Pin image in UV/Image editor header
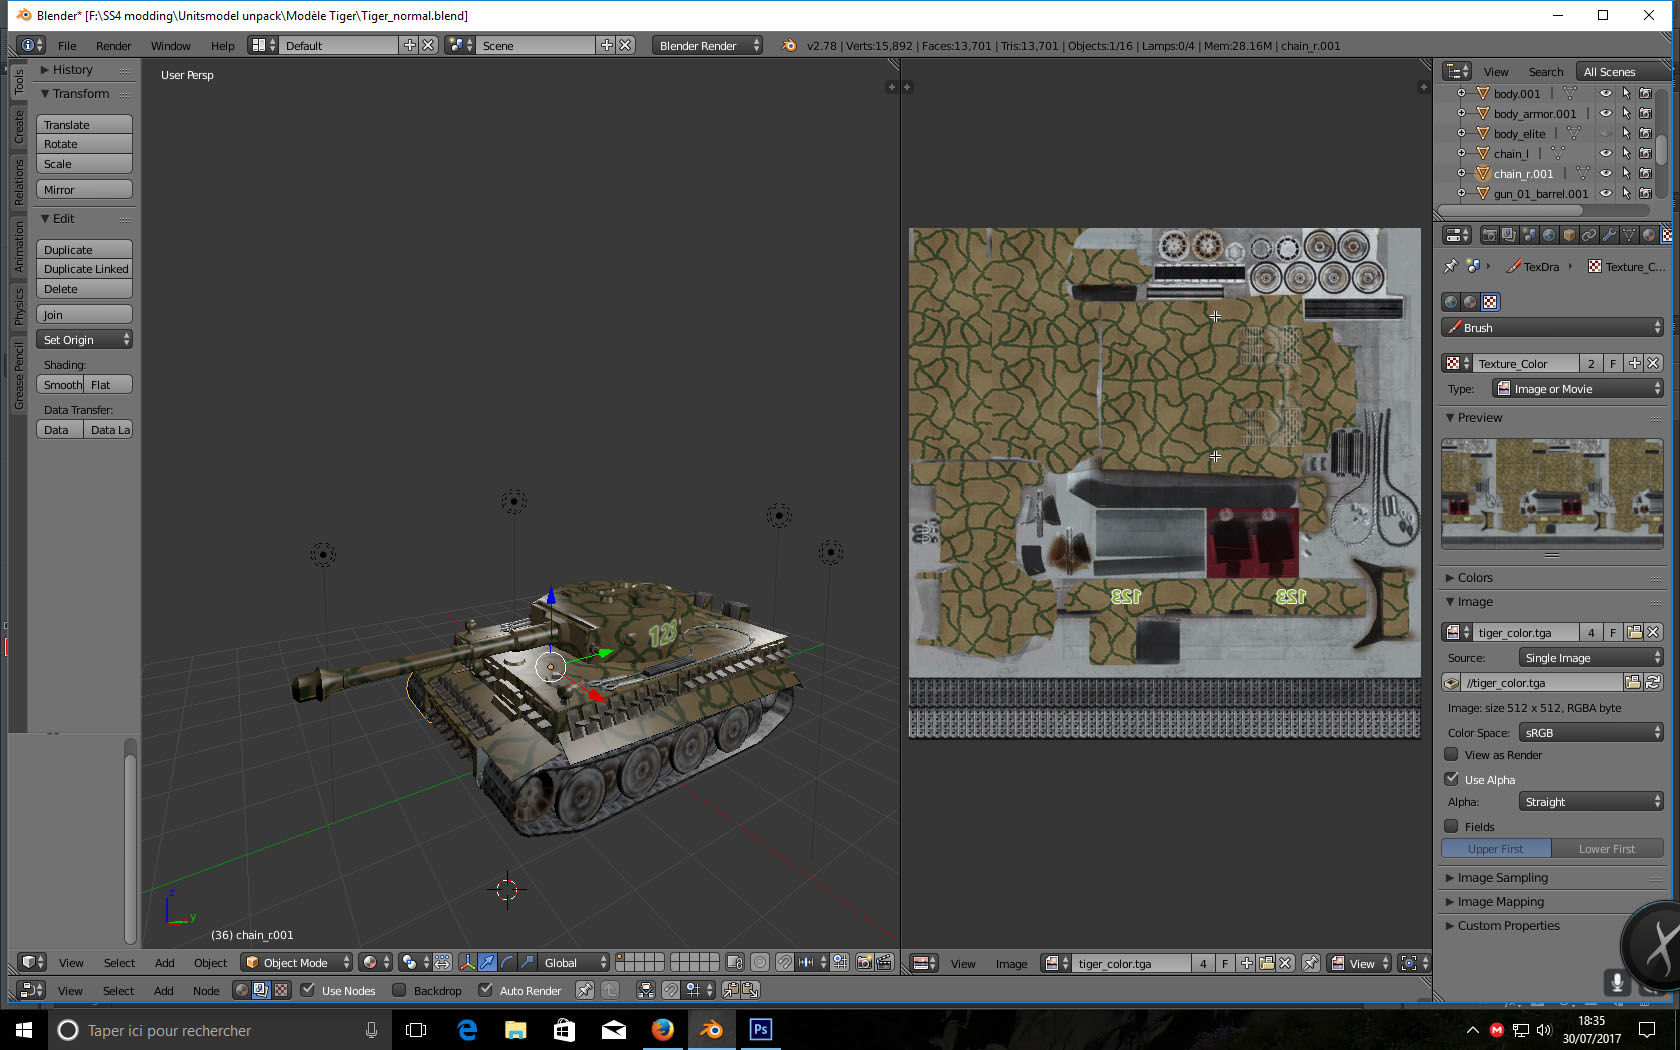The image size is (1680, 1050). (1311, 963)
